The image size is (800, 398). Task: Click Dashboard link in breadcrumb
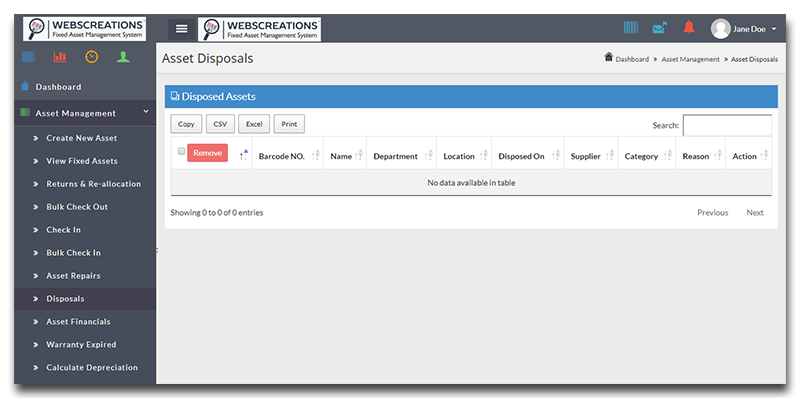coord(632,59)
